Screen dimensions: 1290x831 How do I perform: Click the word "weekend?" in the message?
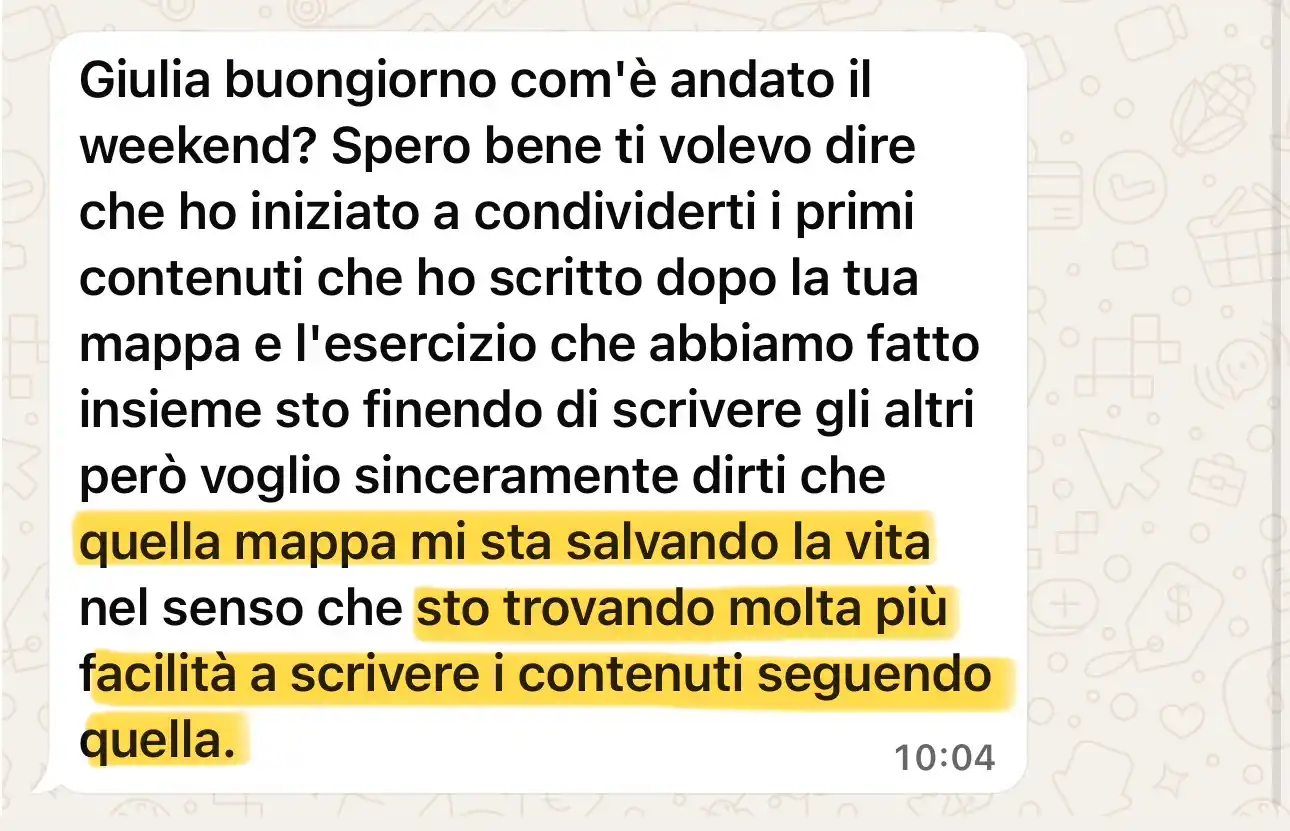pyautogui.click(x=198, y=148)
